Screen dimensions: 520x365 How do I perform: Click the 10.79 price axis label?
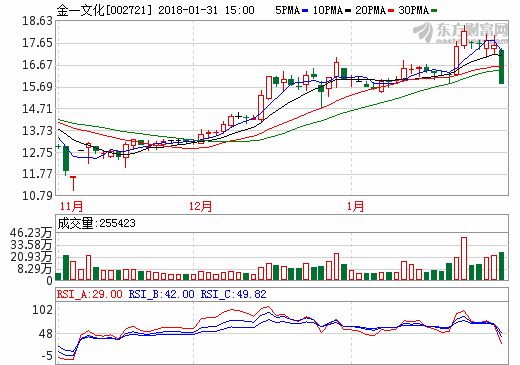37,196
